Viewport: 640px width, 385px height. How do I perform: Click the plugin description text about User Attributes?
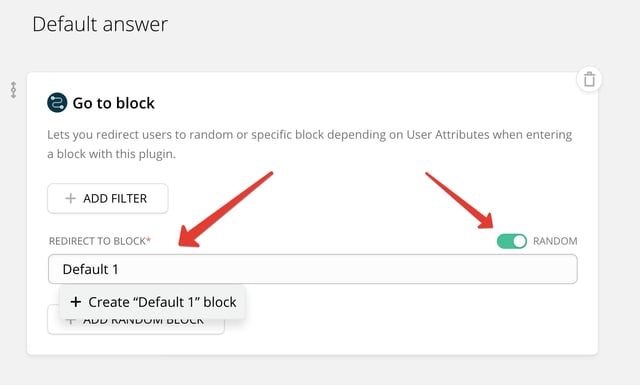point(309,144)
